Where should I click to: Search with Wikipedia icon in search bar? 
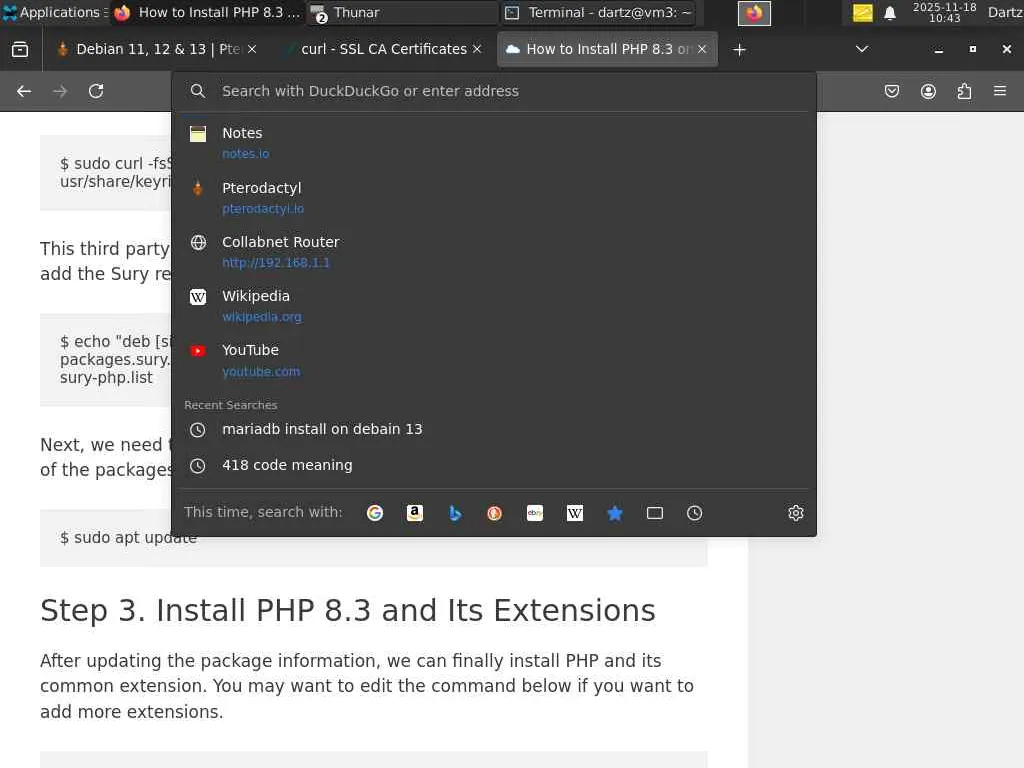click(x=575, y=513)
